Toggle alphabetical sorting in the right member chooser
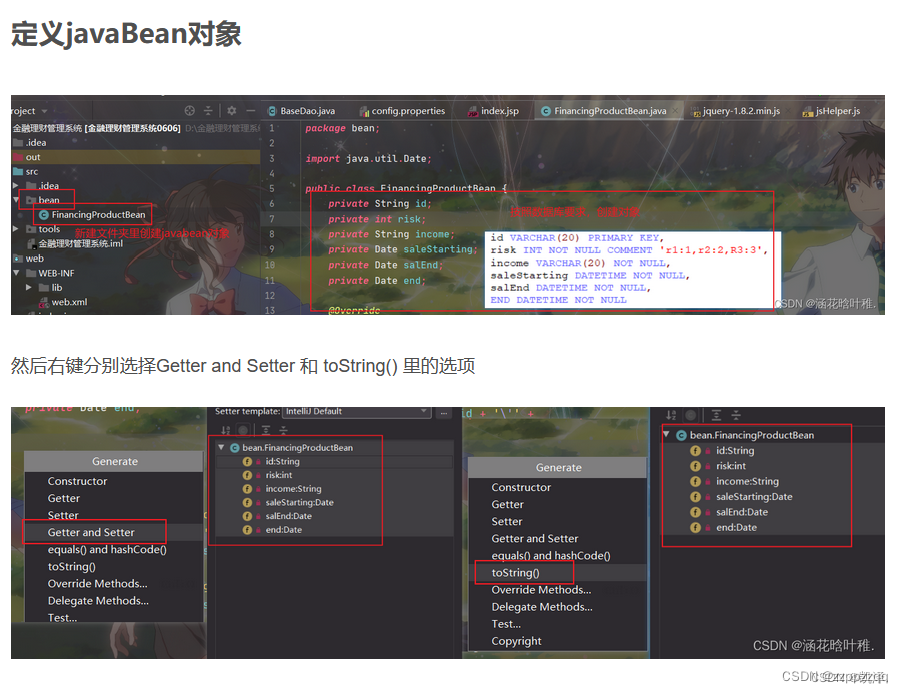The height and width of the screenshot is (693, 903). [x=670, y=414]
